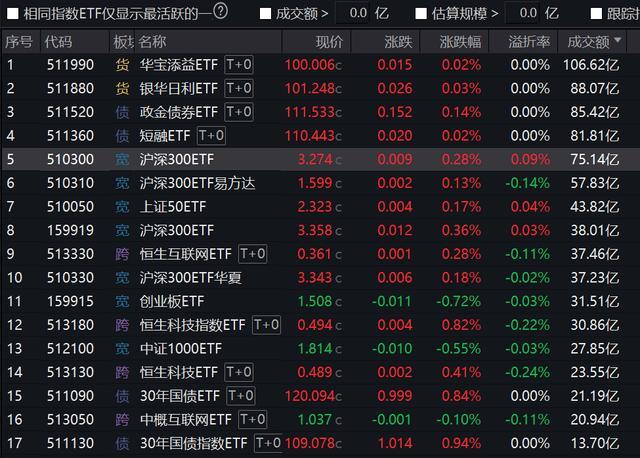Sort by 涨跌 column header
The width and height of the screenshot is (640, 458).
pos(398,42)
